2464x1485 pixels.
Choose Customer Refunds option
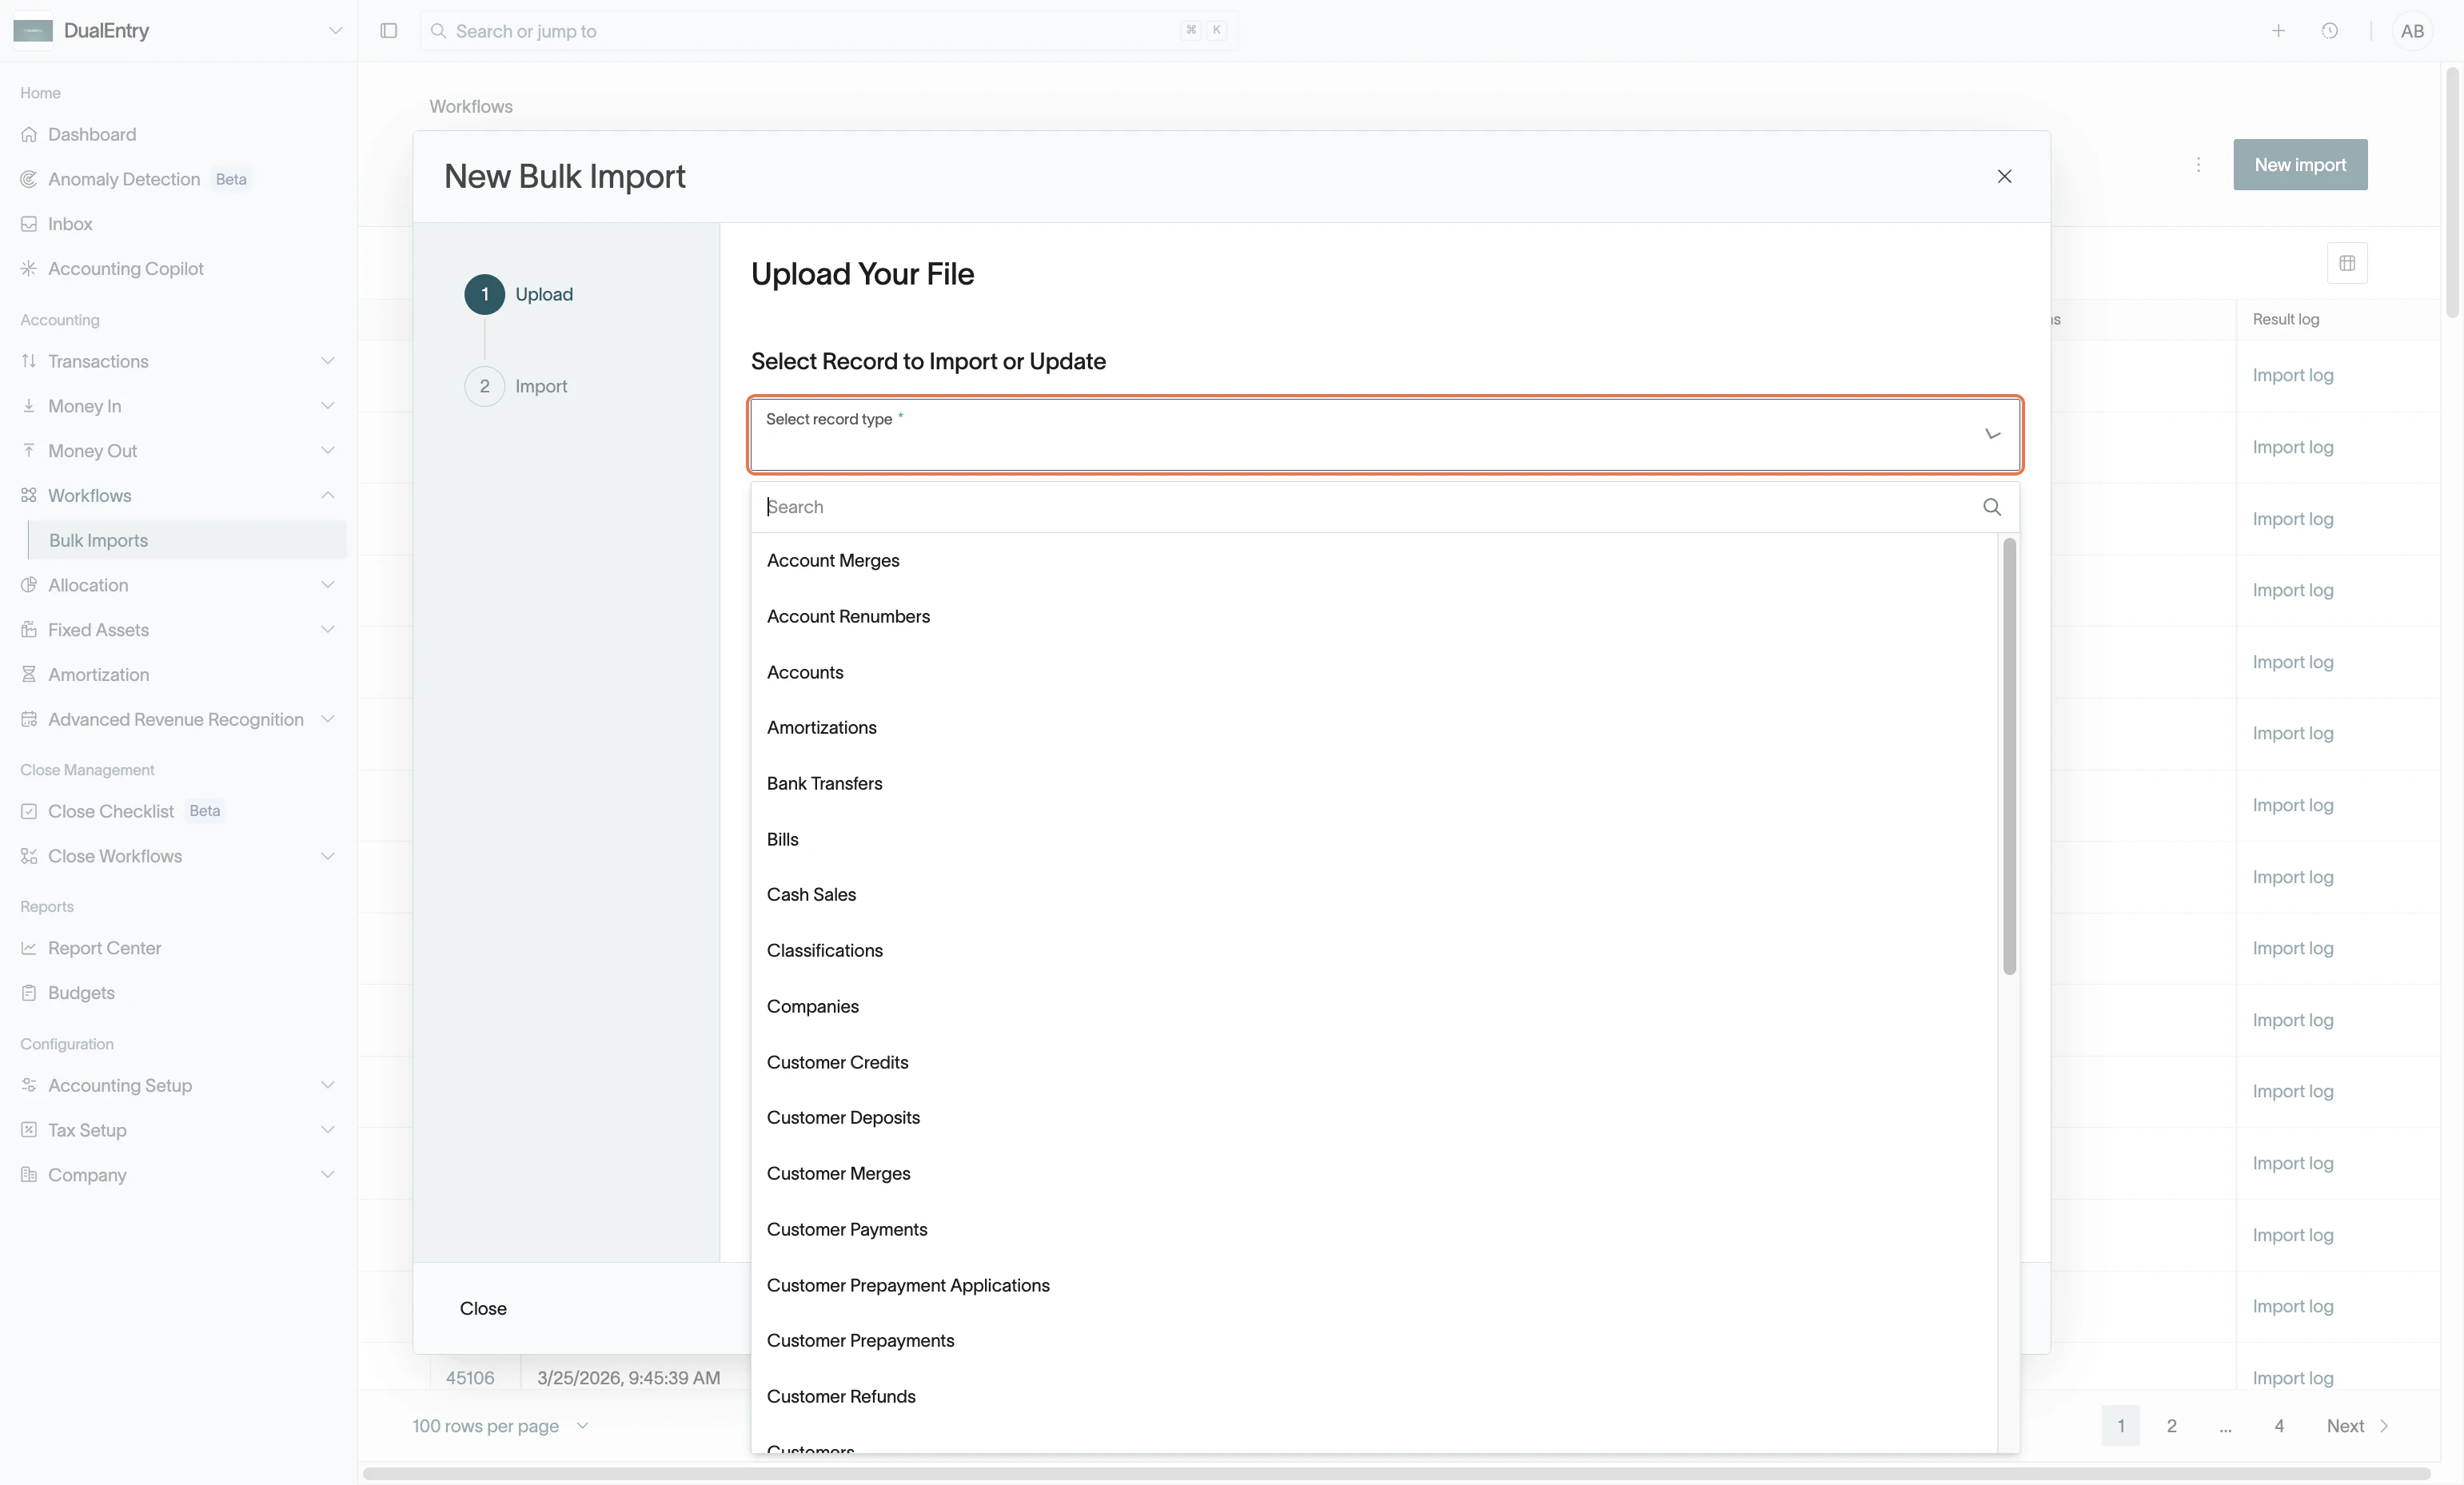pyautogui.click(x=1374, y=1397)
